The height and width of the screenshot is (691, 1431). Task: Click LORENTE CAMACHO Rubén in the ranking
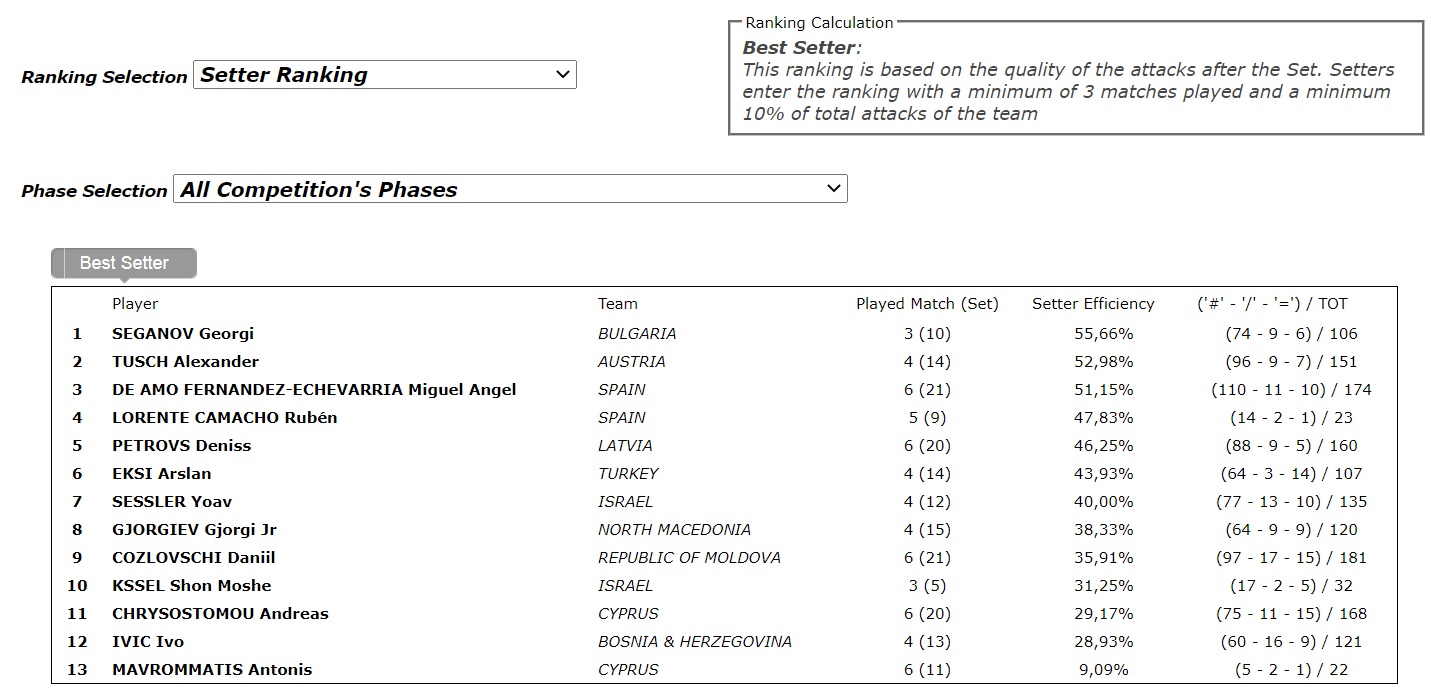click(x=224, y=418)
